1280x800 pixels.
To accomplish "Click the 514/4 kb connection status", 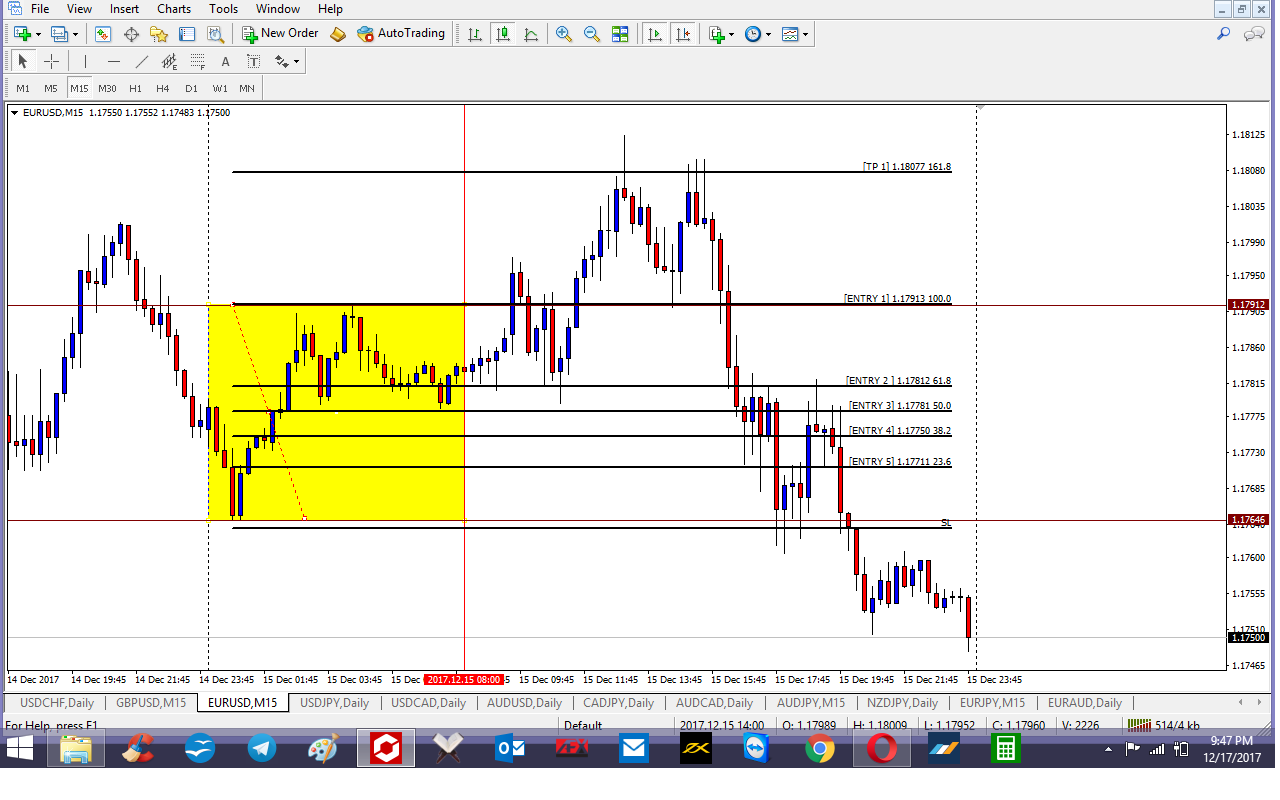I will pyautogui.click(x=1164, y=726).
